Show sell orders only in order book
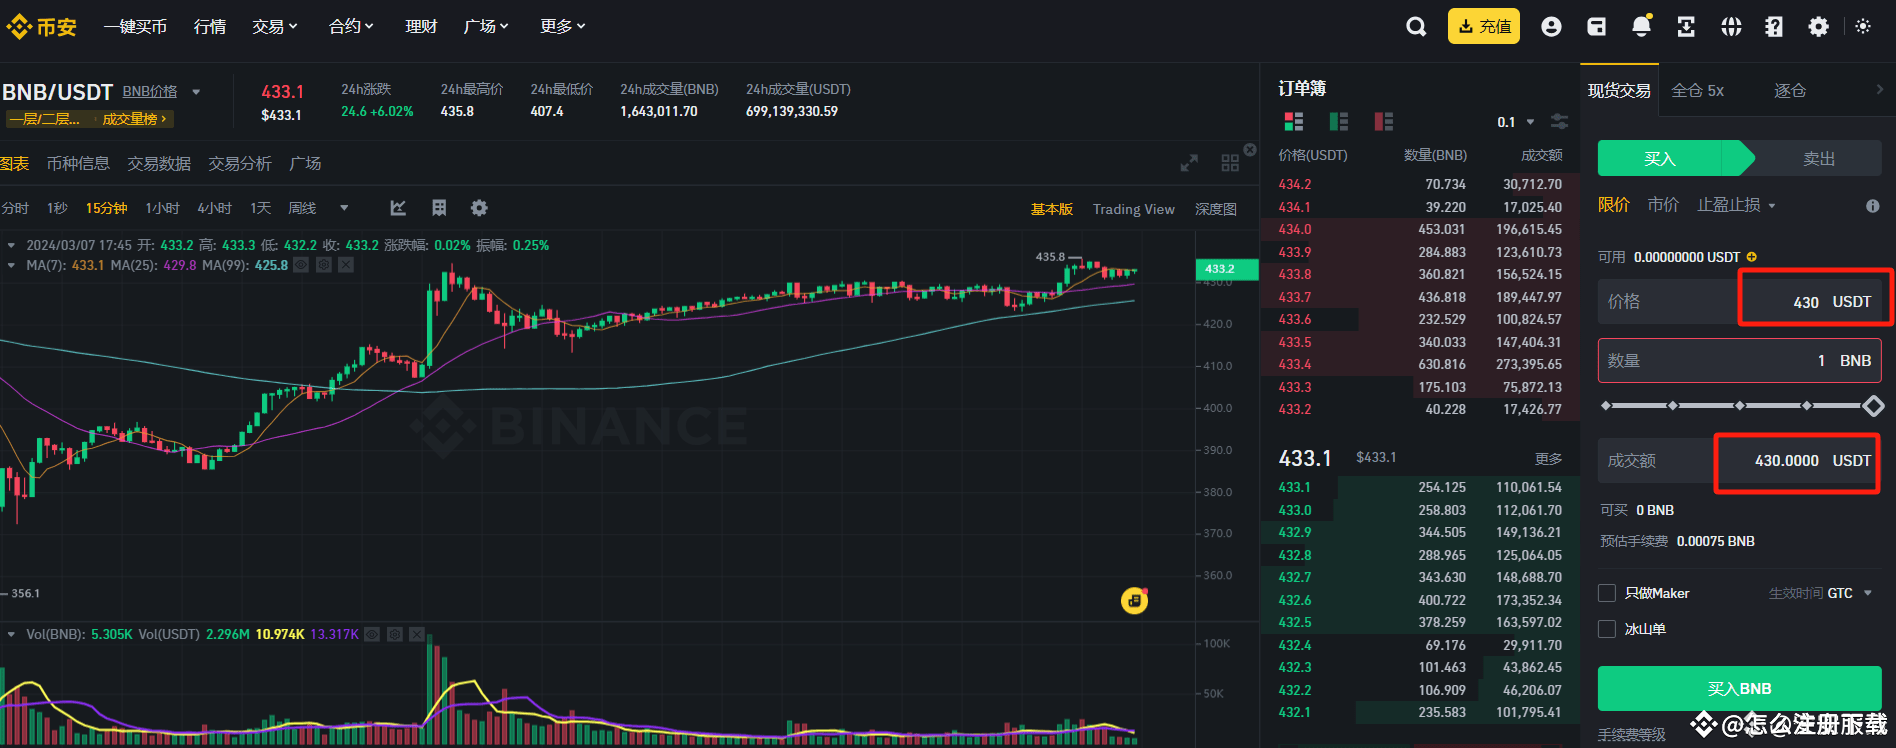Image resolution: width=1896 pixels, height=748 pixels. tap(1384, 122)
